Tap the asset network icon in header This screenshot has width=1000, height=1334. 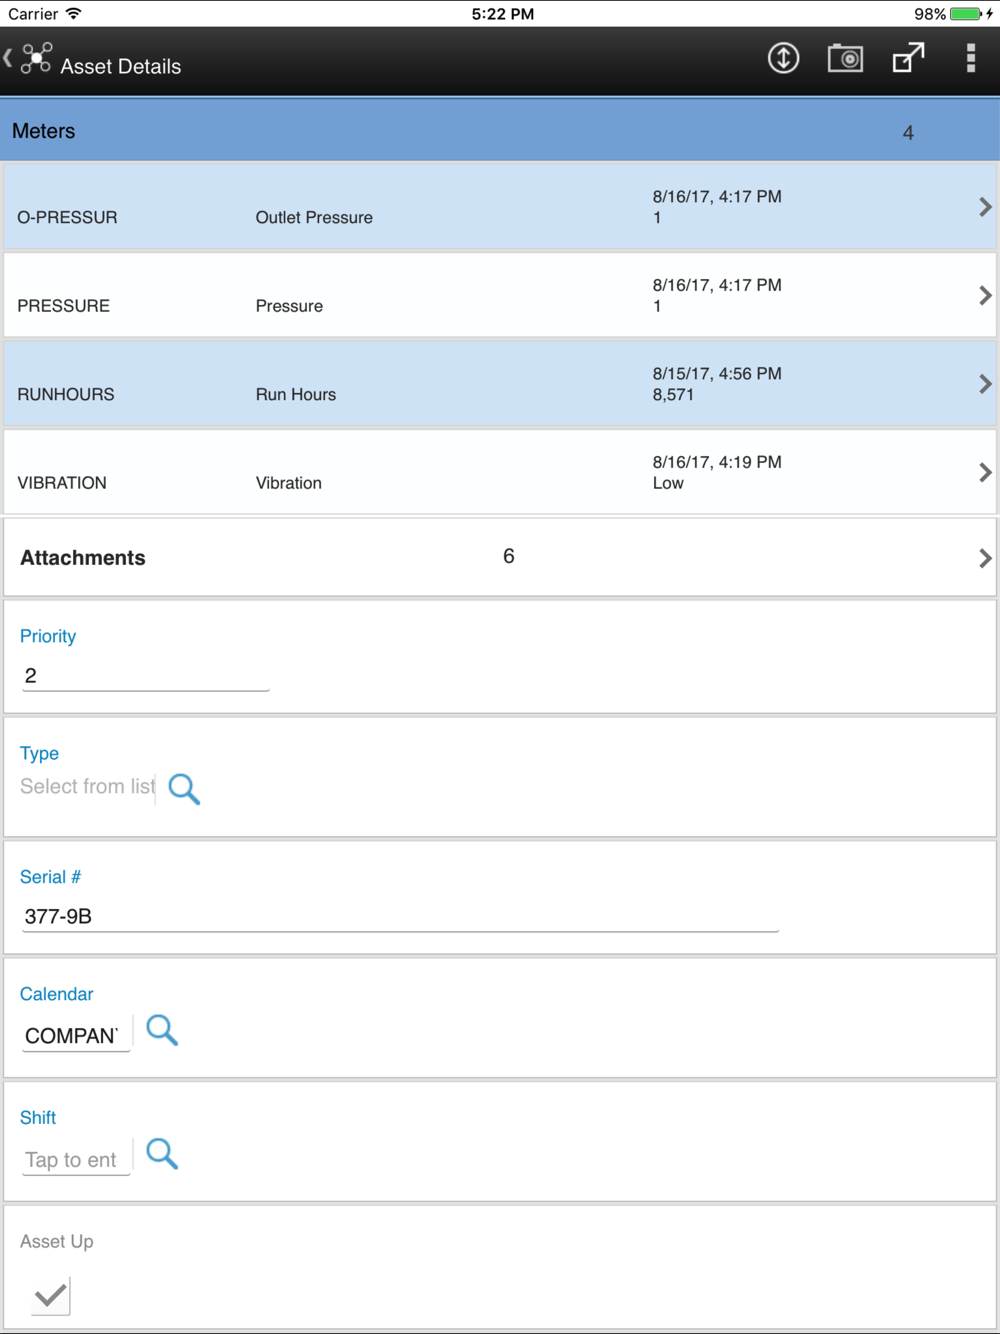pyautogui.click(x=36, y=59)
